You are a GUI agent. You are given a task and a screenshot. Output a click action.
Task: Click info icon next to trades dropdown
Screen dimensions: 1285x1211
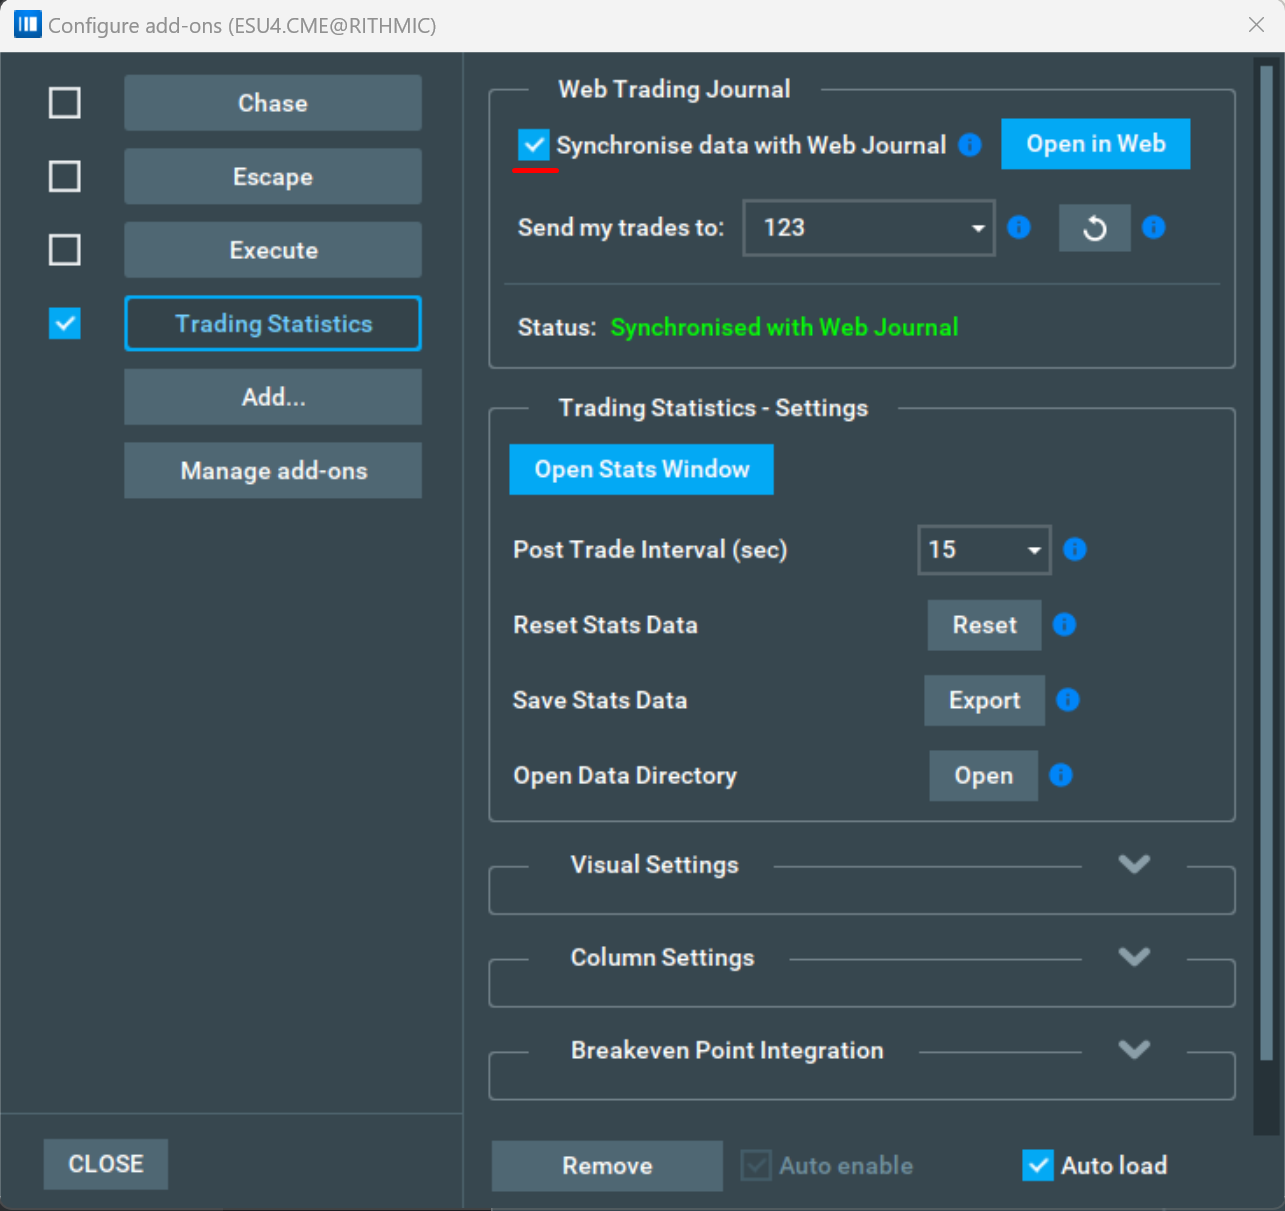[x=1018, y=227]
